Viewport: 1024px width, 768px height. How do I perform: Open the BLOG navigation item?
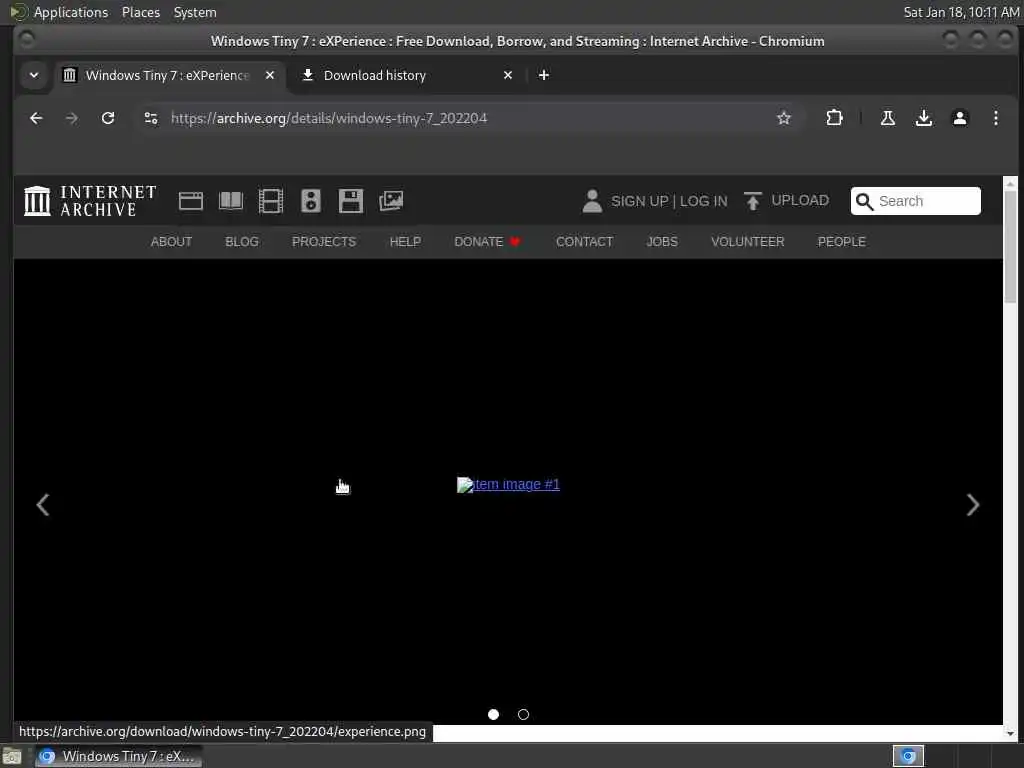pyautogui.click(x=242, y=242)
